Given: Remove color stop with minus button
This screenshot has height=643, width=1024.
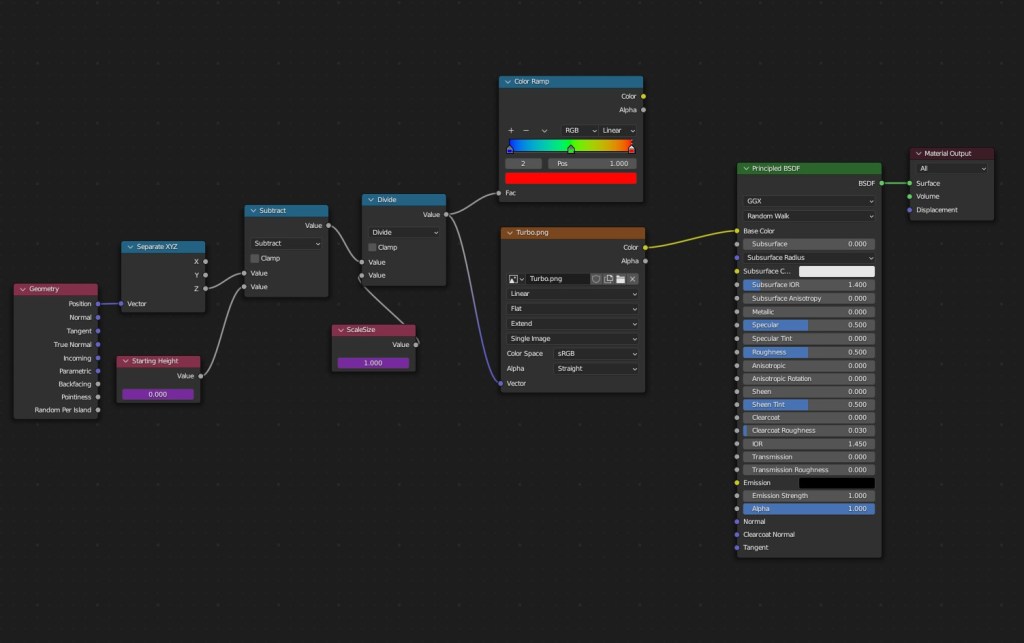Looking at the screenshot, I should (x=526, y=130).
